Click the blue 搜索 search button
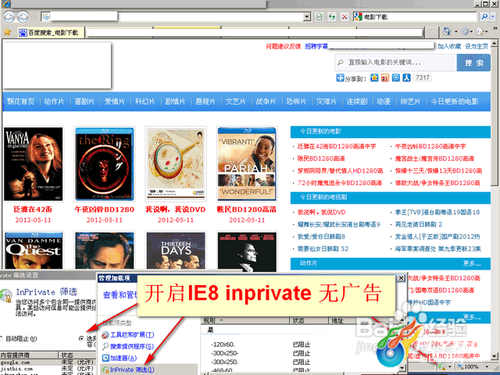 click(x=474, y=63)
